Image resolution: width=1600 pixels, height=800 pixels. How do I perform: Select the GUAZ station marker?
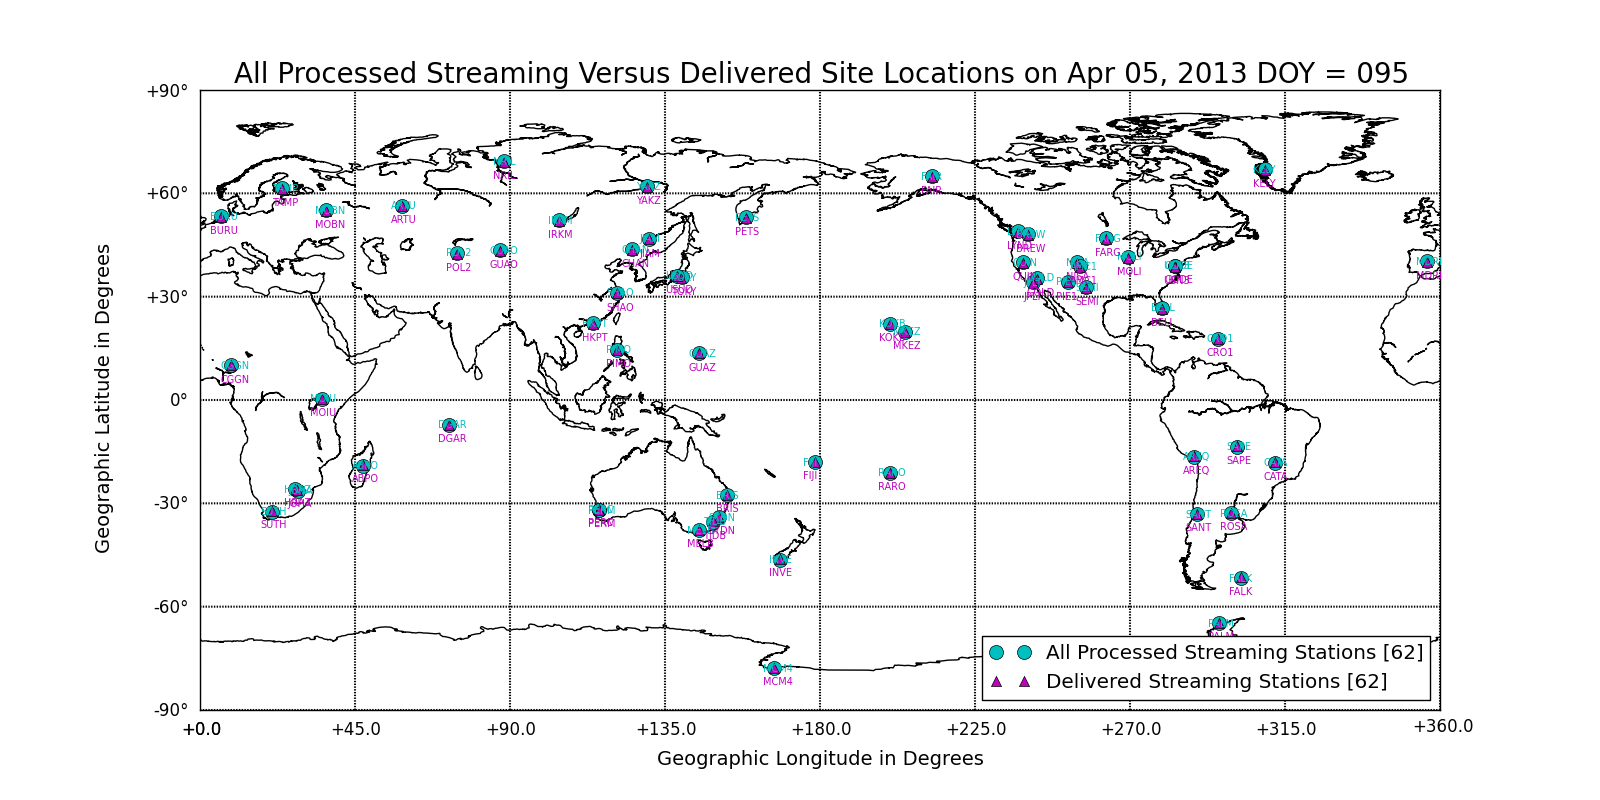pos(699,354)
